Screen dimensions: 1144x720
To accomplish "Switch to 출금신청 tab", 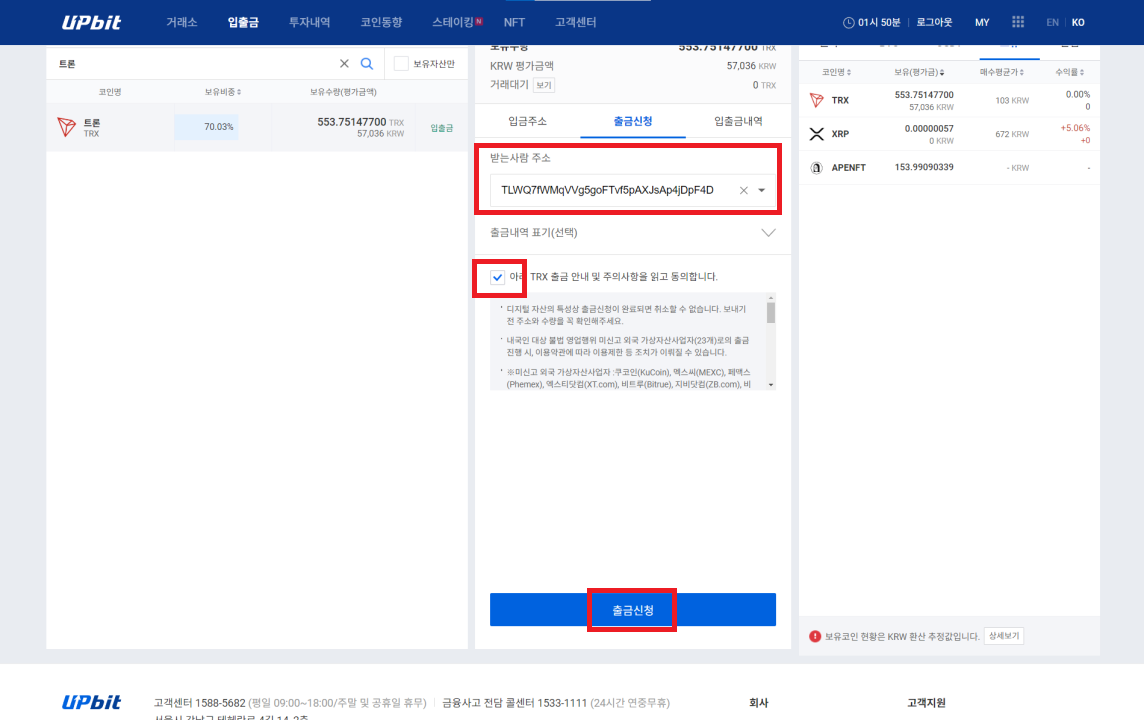I will click(633, 121).
